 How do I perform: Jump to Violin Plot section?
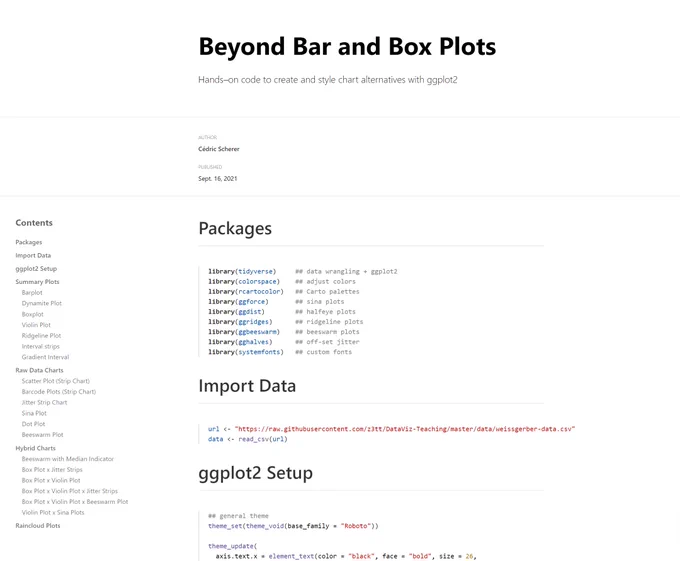36,325
